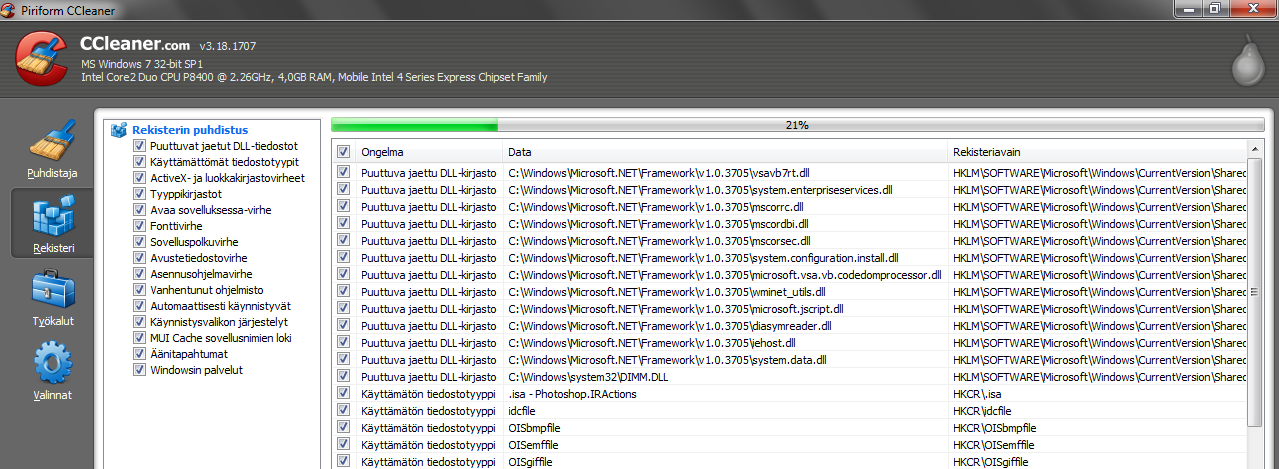1279x469 pixels.
Task: Select the system.enterpriseservices.dll path entry
Action: point(700,190)
